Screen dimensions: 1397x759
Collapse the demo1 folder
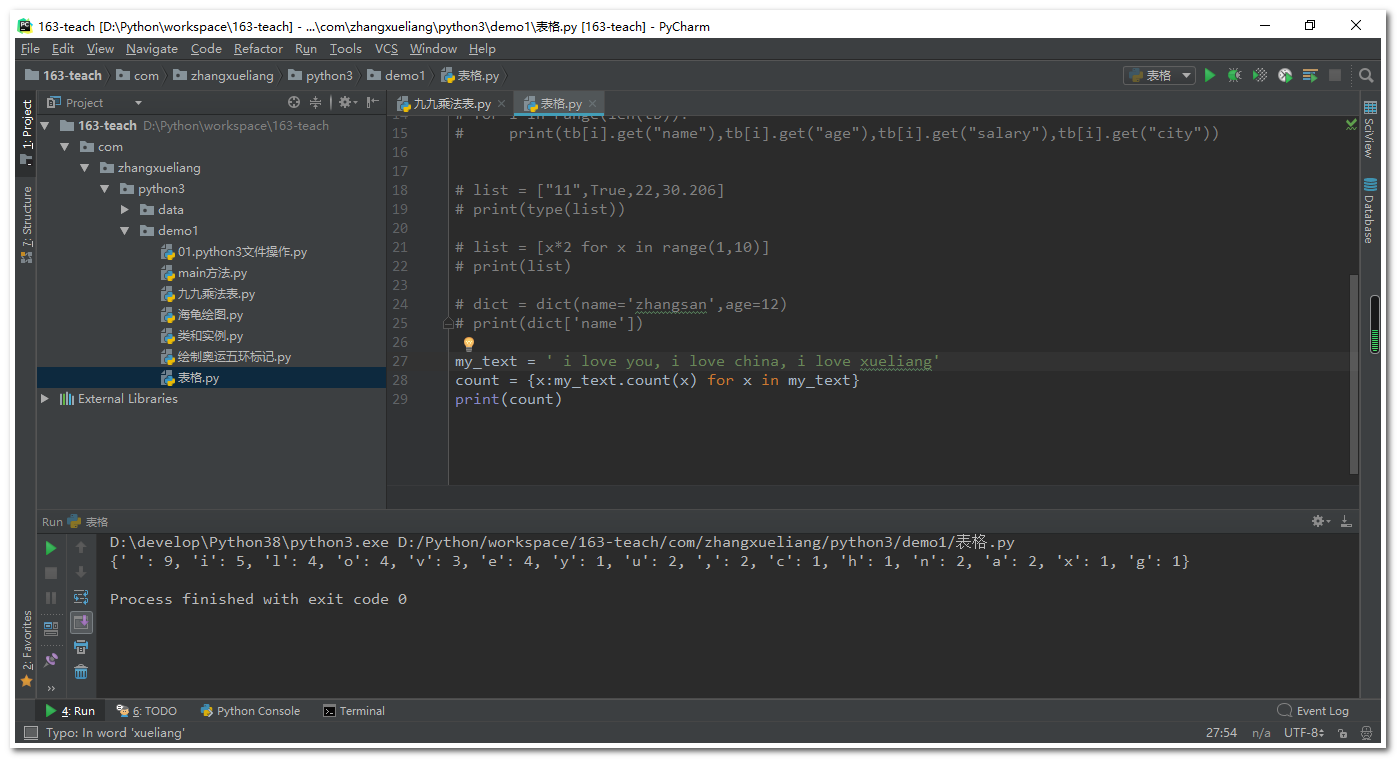point(125,231)
